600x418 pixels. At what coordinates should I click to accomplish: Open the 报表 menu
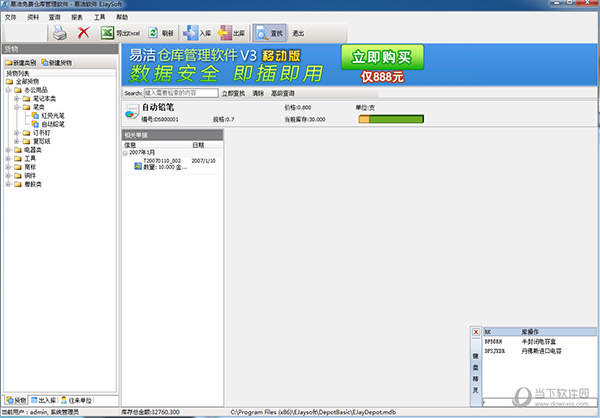77,17
